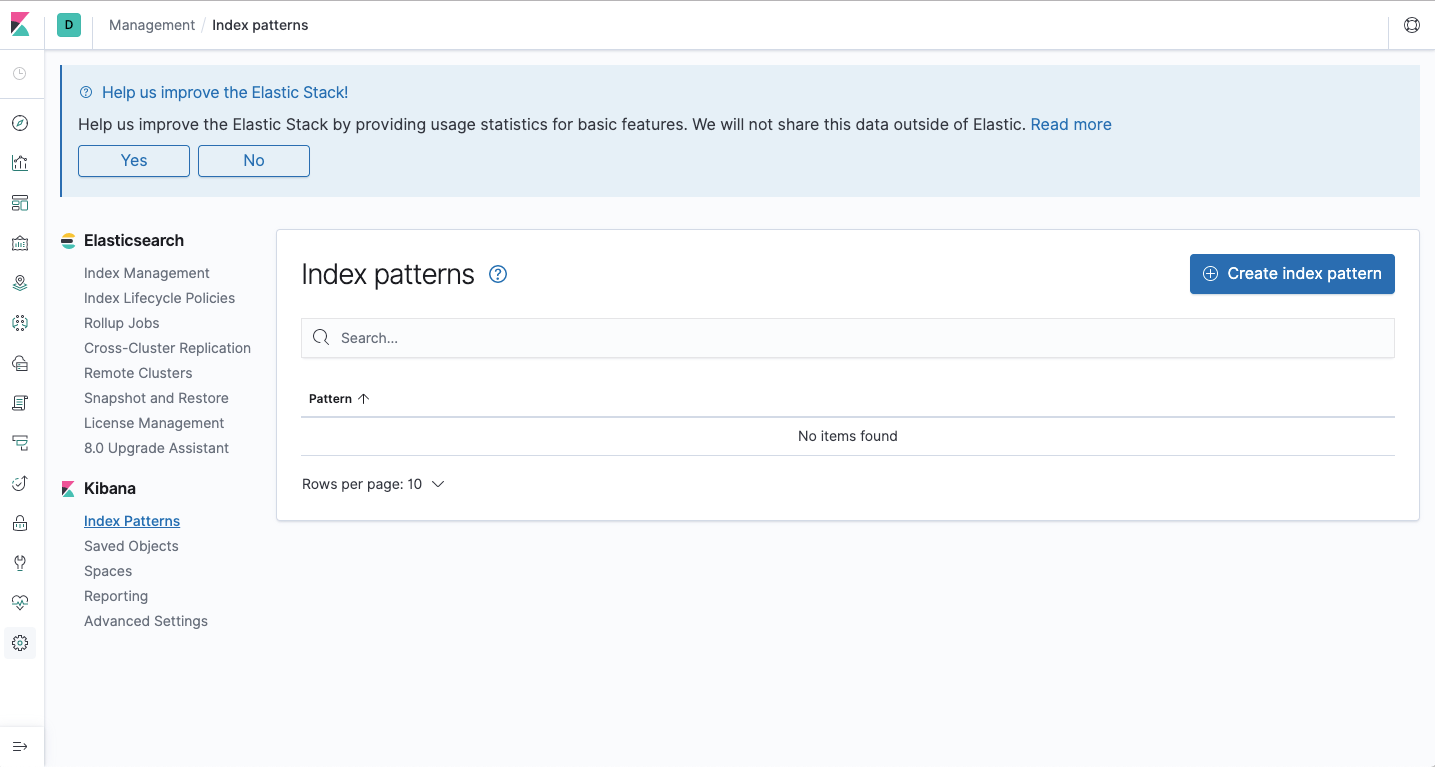The width and height of the screenshot is (1435, 767).
Task: Select Index Patterns under Kibana
Action: pyautogui.click(x=132, y=521)
